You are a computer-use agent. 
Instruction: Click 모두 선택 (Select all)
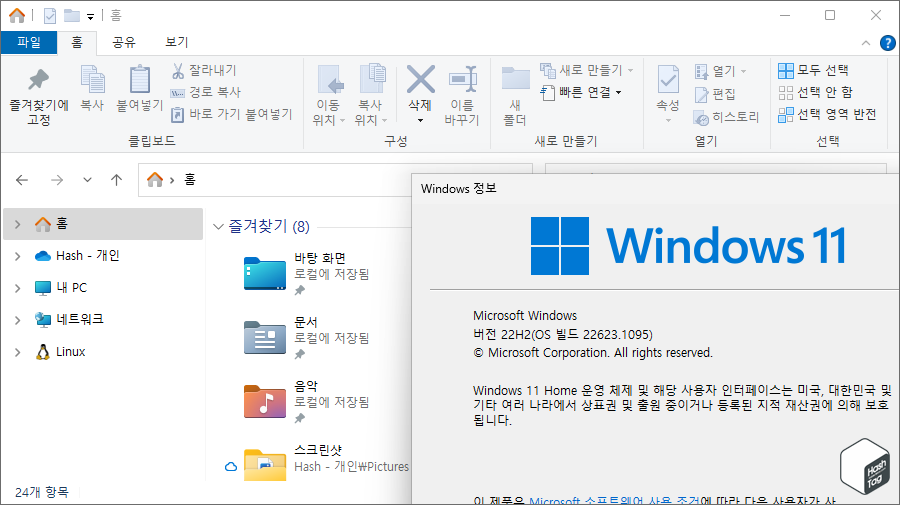813,71
